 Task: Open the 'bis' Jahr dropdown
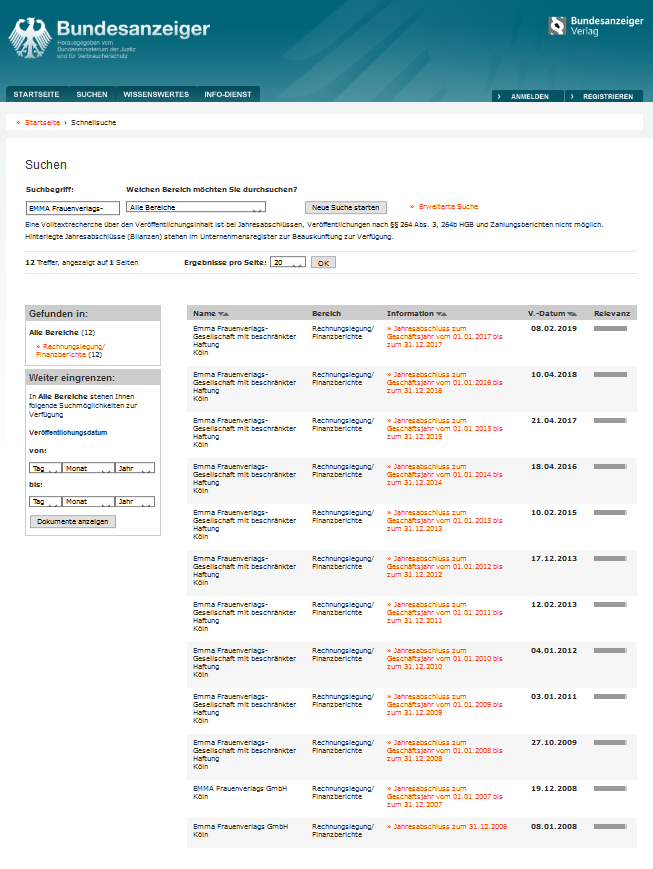134,502
